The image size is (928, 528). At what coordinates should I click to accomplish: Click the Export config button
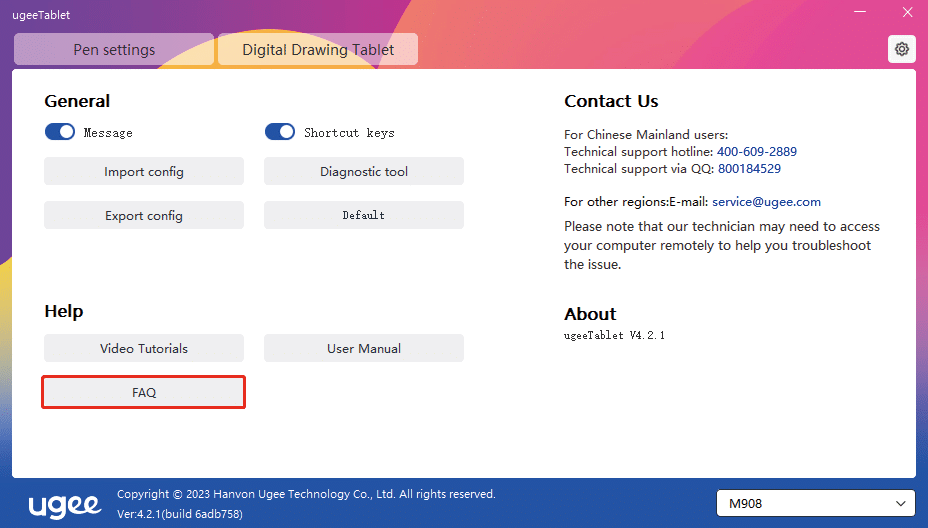(x=144, y=215)
